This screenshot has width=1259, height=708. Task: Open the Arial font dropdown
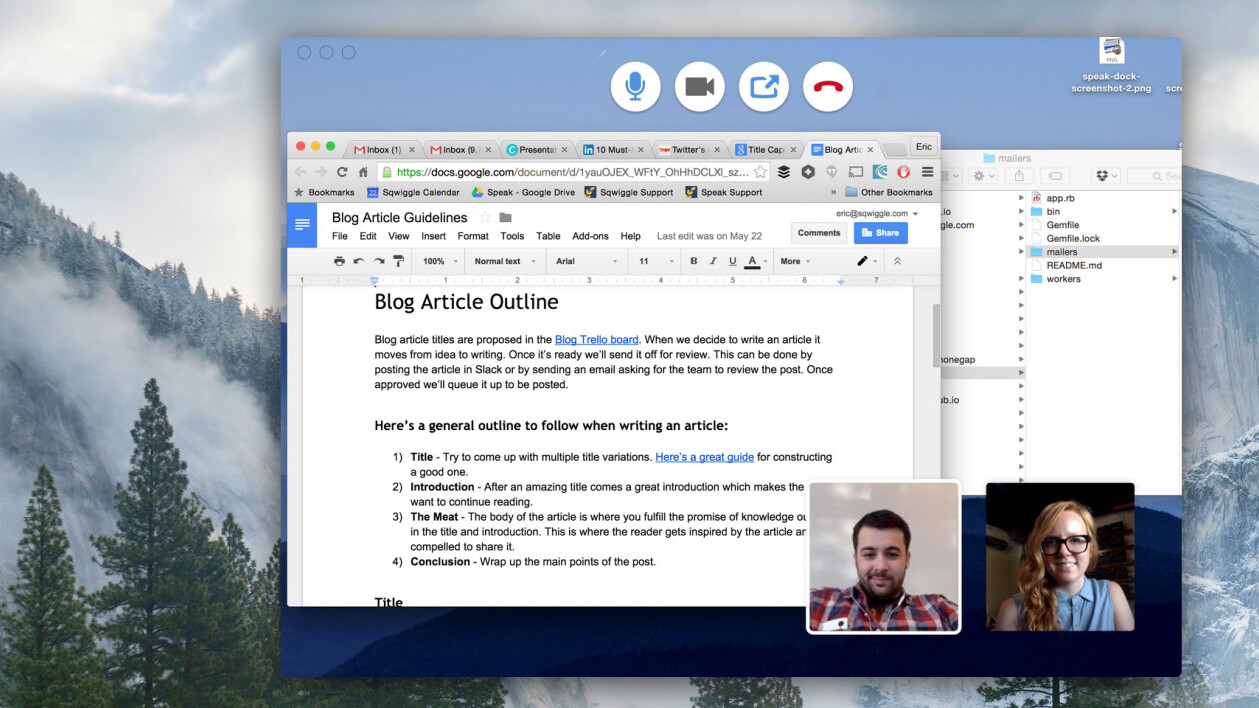585,261
